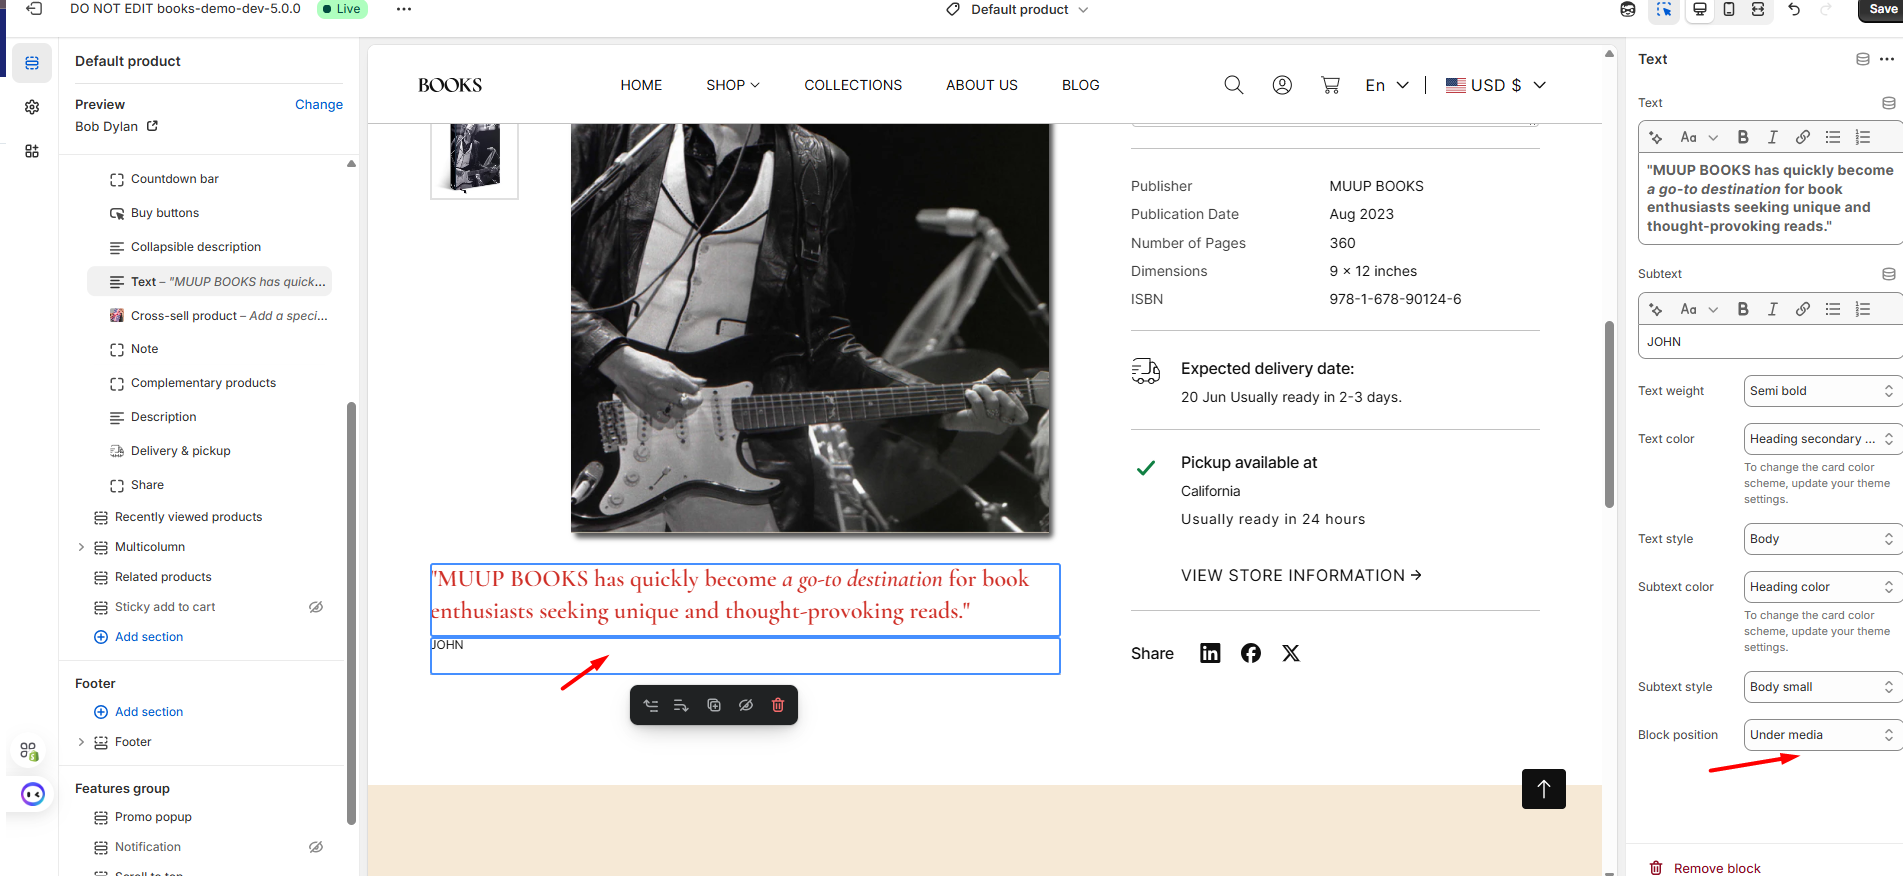Screen dimensions: 1903x876
Task: Open the BLOG menu item
Action: tap(1081, 85)
